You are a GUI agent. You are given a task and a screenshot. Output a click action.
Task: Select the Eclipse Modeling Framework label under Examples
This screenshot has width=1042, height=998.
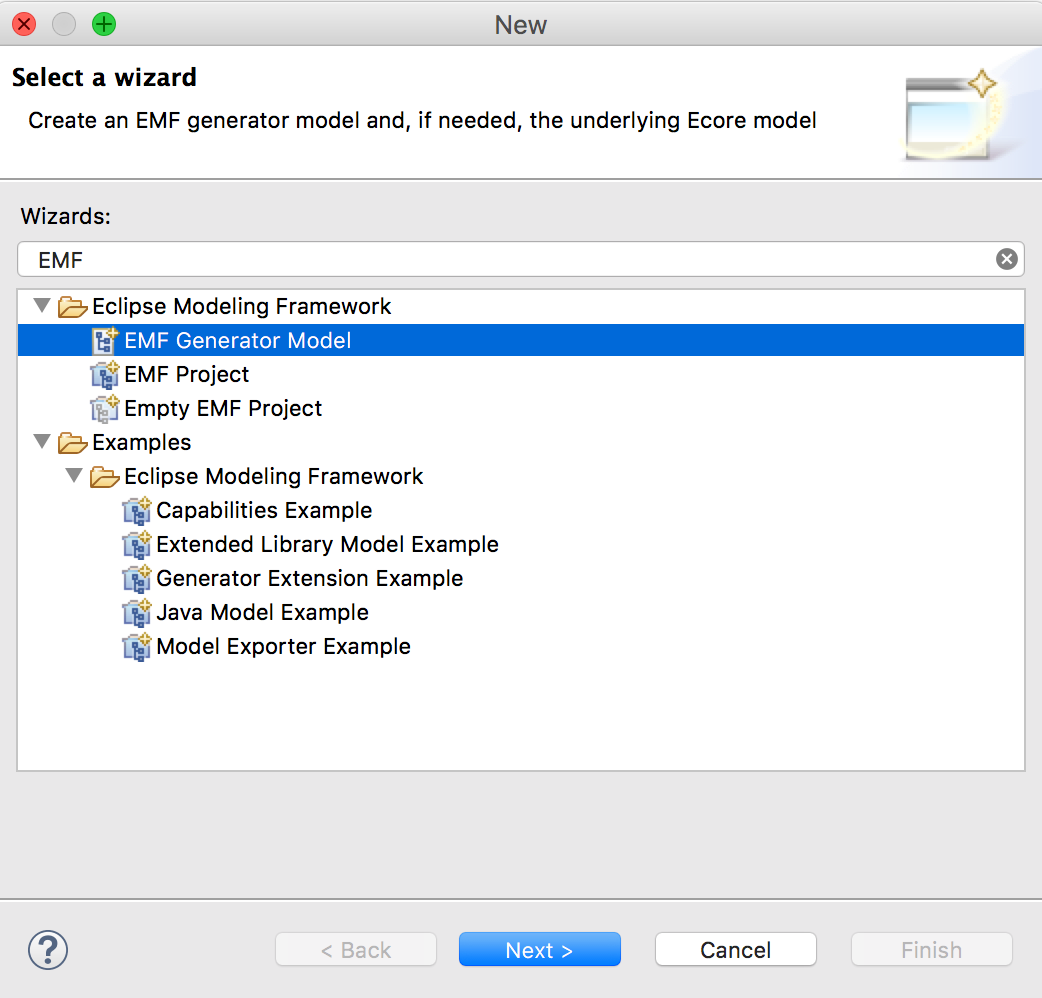click(x=273, y=476)
